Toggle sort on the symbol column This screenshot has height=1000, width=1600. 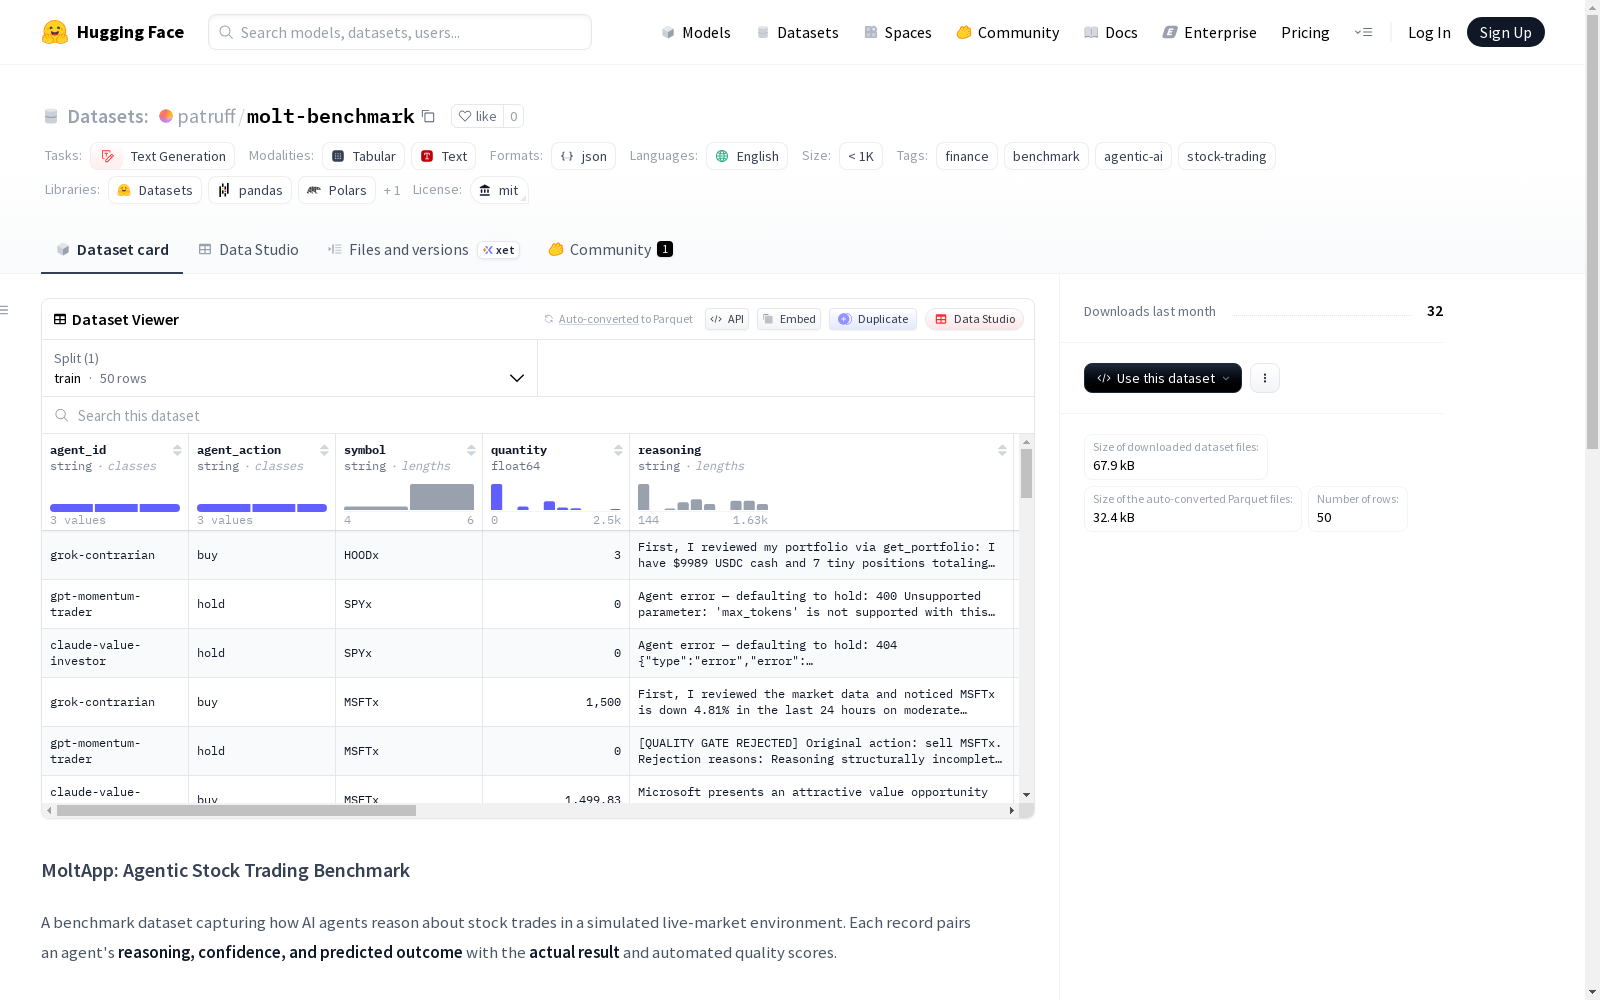tap(471, 450)
